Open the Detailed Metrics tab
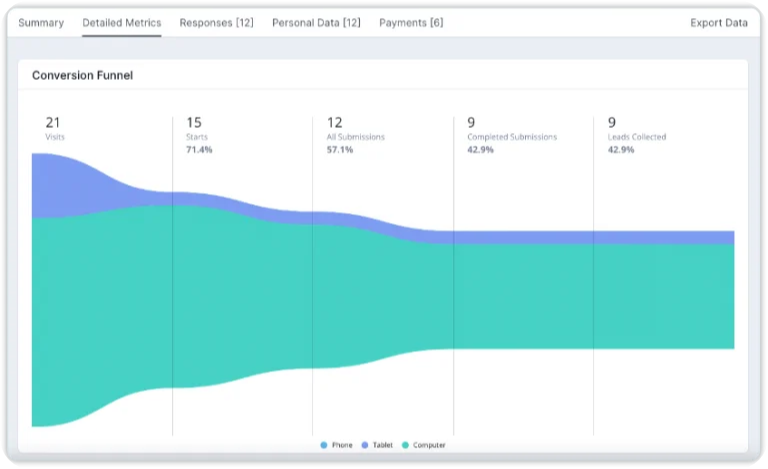768x469 pixels. coord(121,23)
